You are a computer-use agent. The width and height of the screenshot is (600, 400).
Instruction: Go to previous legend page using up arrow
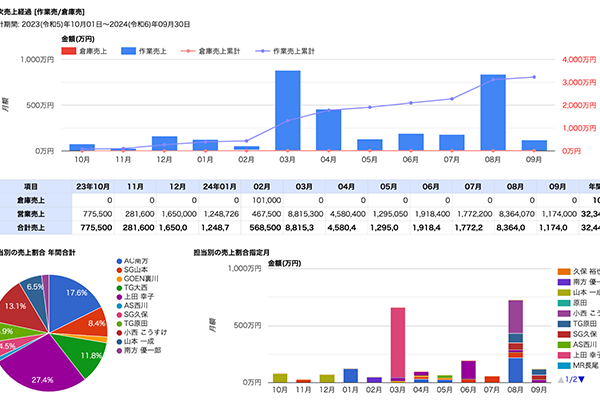(x=561, y=380)
